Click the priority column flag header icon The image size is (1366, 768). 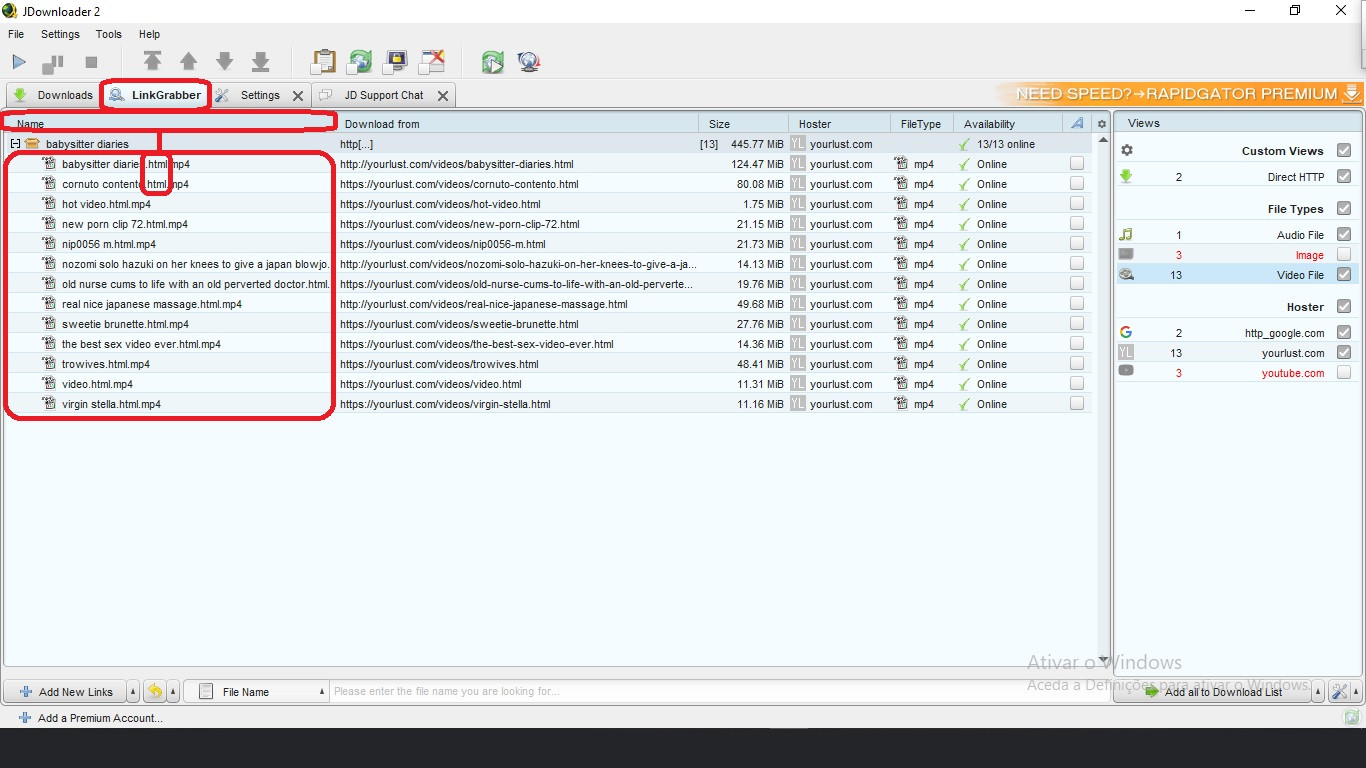point(1076,123)
